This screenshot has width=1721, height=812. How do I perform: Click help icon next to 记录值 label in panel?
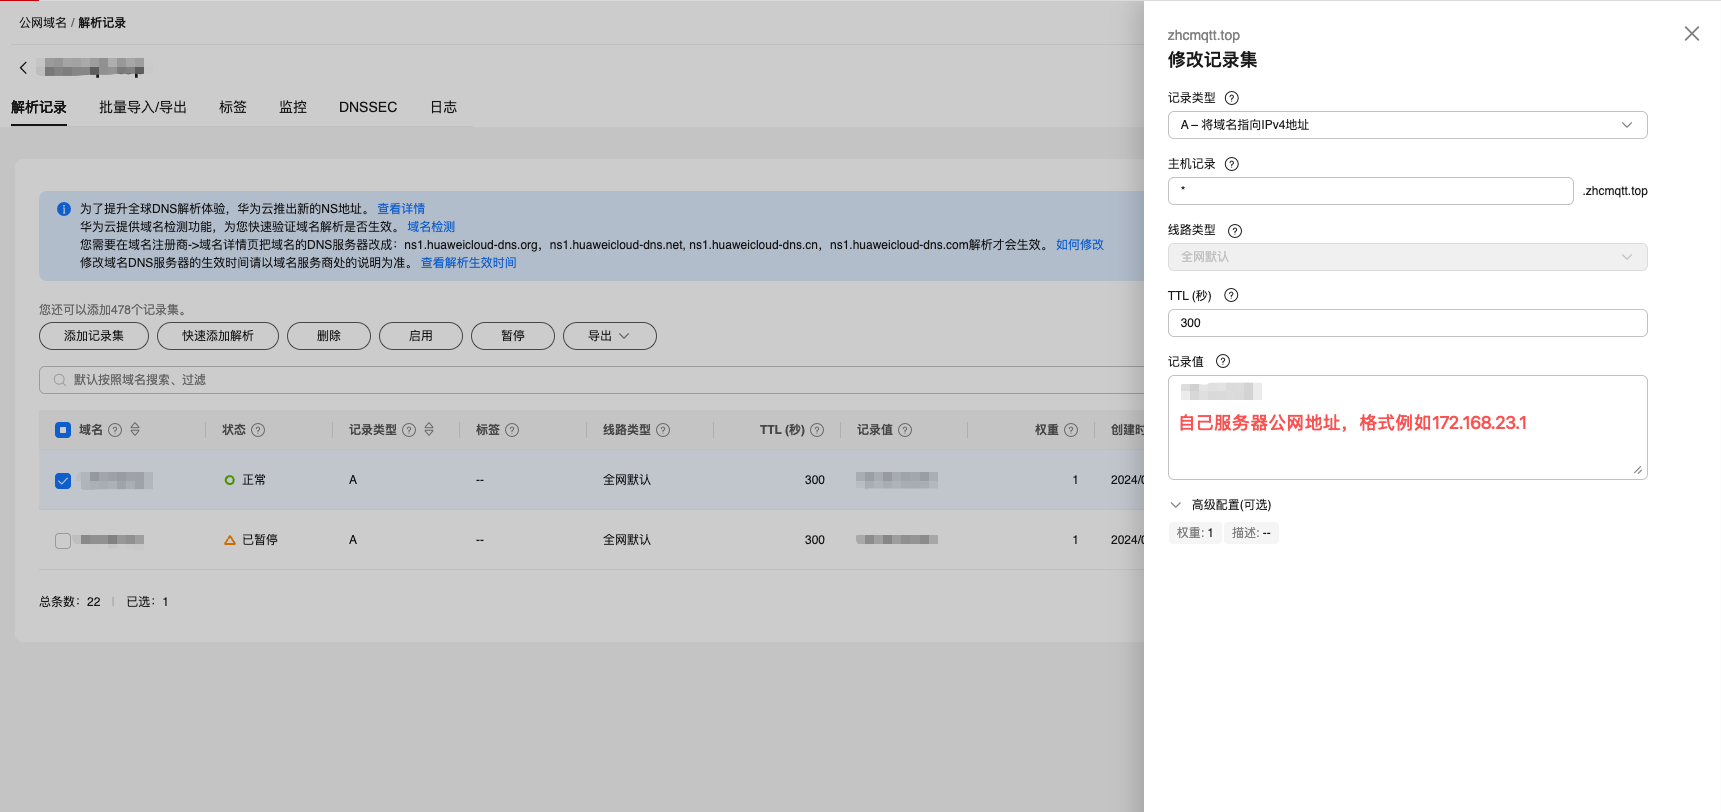[x=1223, y=361]
